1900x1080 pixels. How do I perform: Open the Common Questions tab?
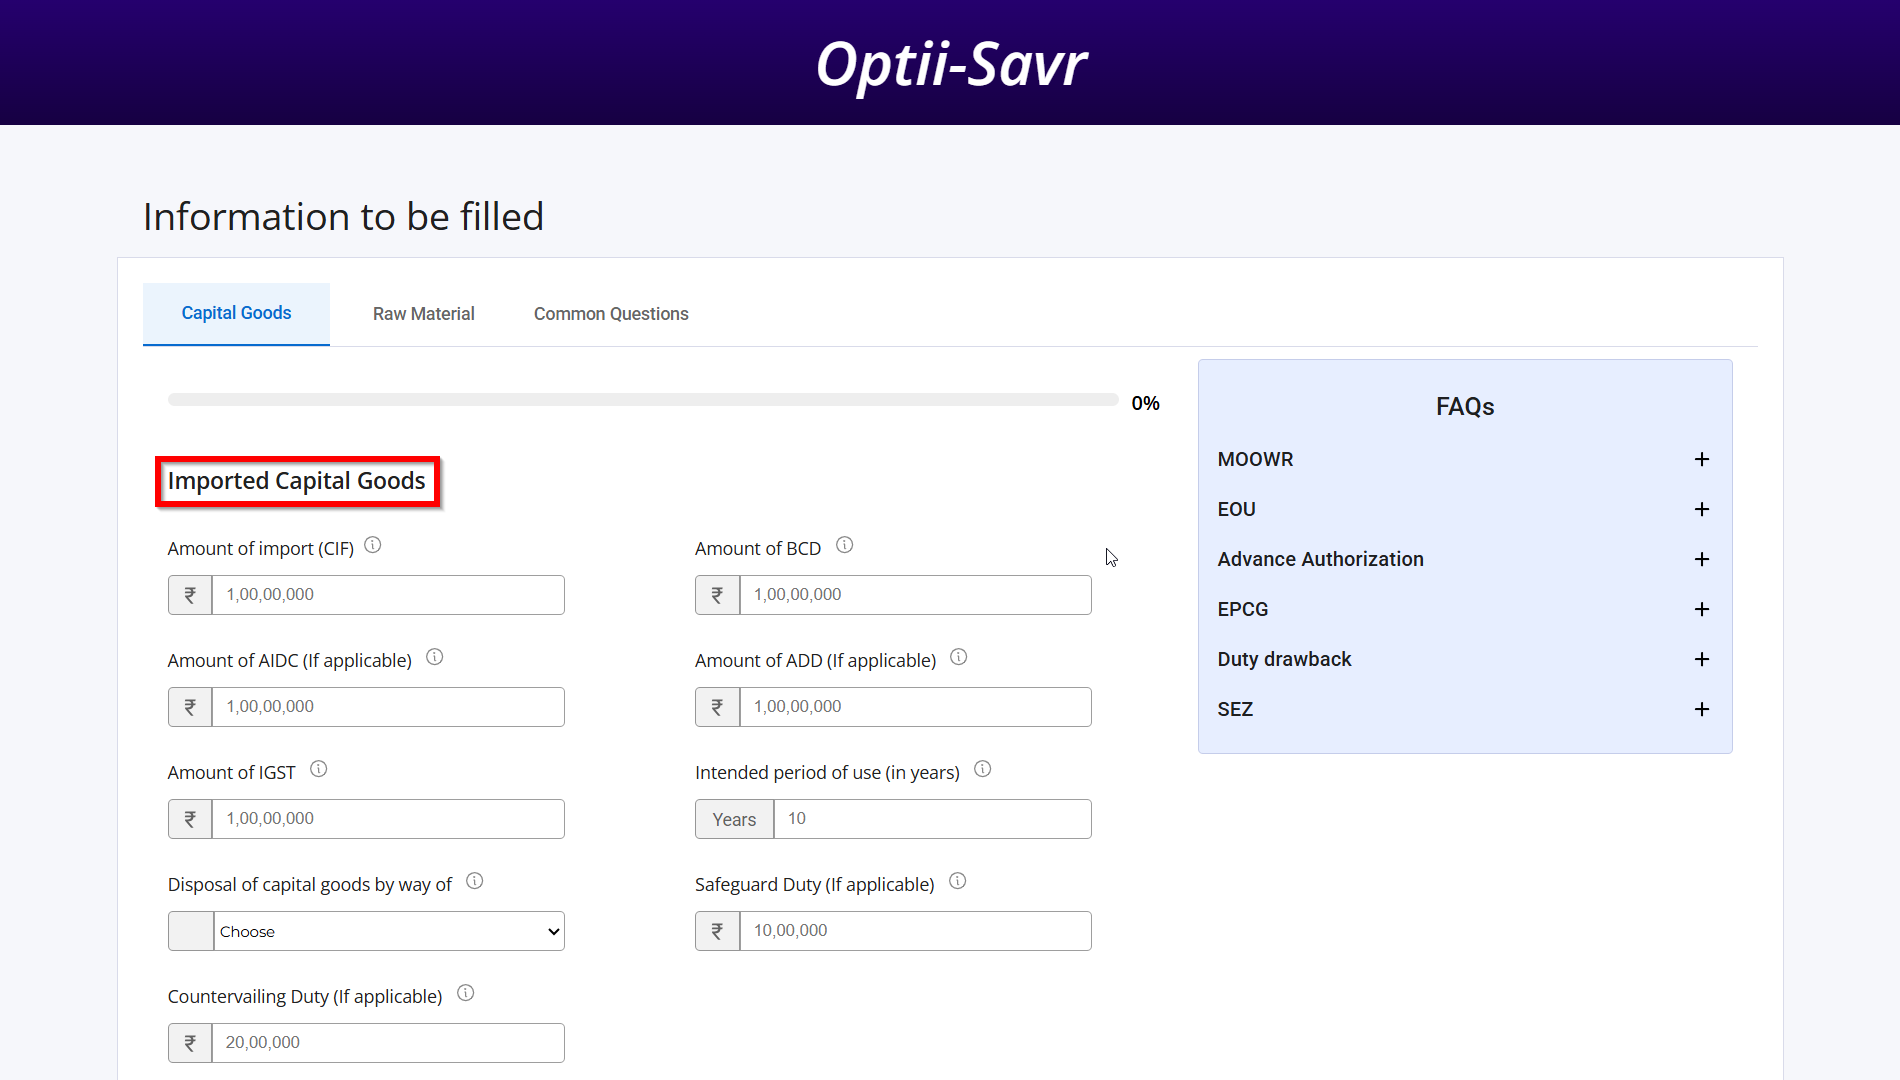[611, 314]
